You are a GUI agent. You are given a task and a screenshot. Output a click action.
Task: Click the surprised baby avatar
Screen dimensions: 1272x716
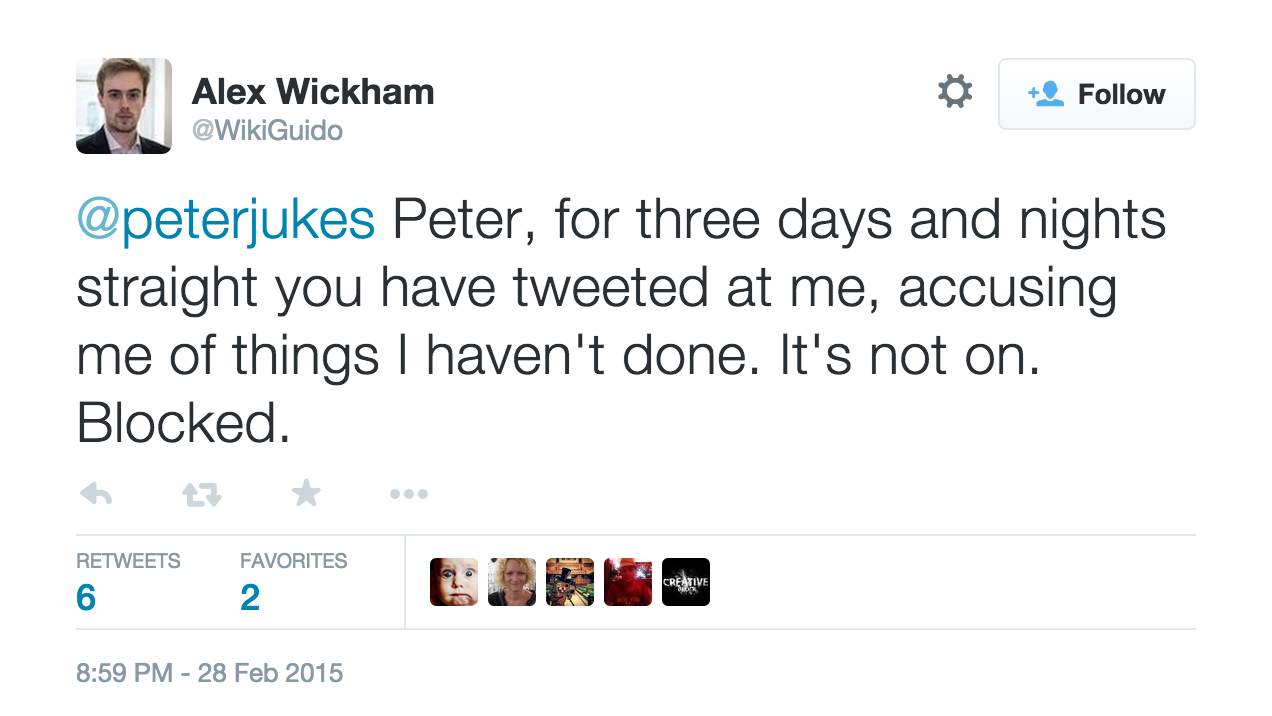coord(454,582)
